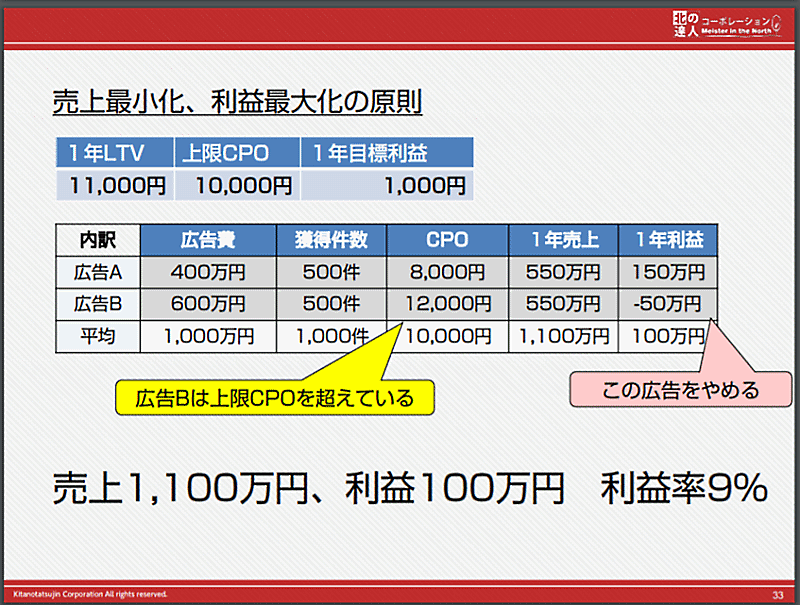Select the 広告A row label
800x605 pixels.
[96, 272]
